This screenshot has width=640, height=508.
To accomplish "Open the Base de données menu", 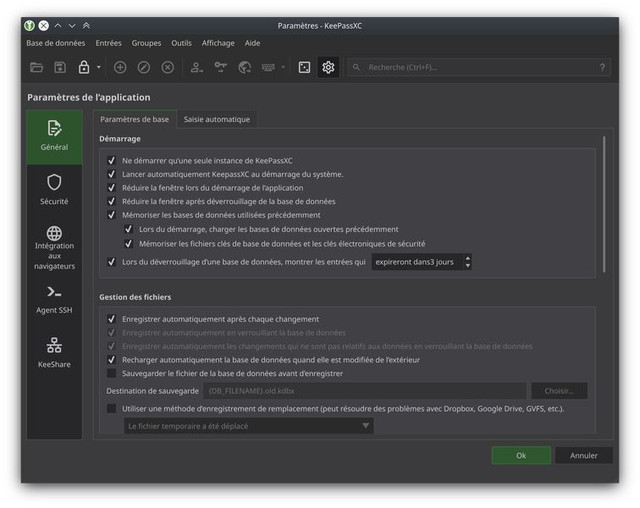I will (x=56, y=43).
